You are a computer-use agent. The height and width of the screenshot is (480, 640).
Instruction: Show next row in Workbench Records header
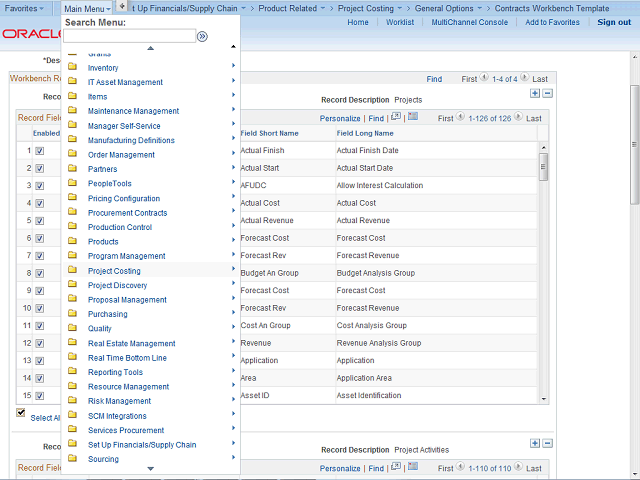pos(525,77)
